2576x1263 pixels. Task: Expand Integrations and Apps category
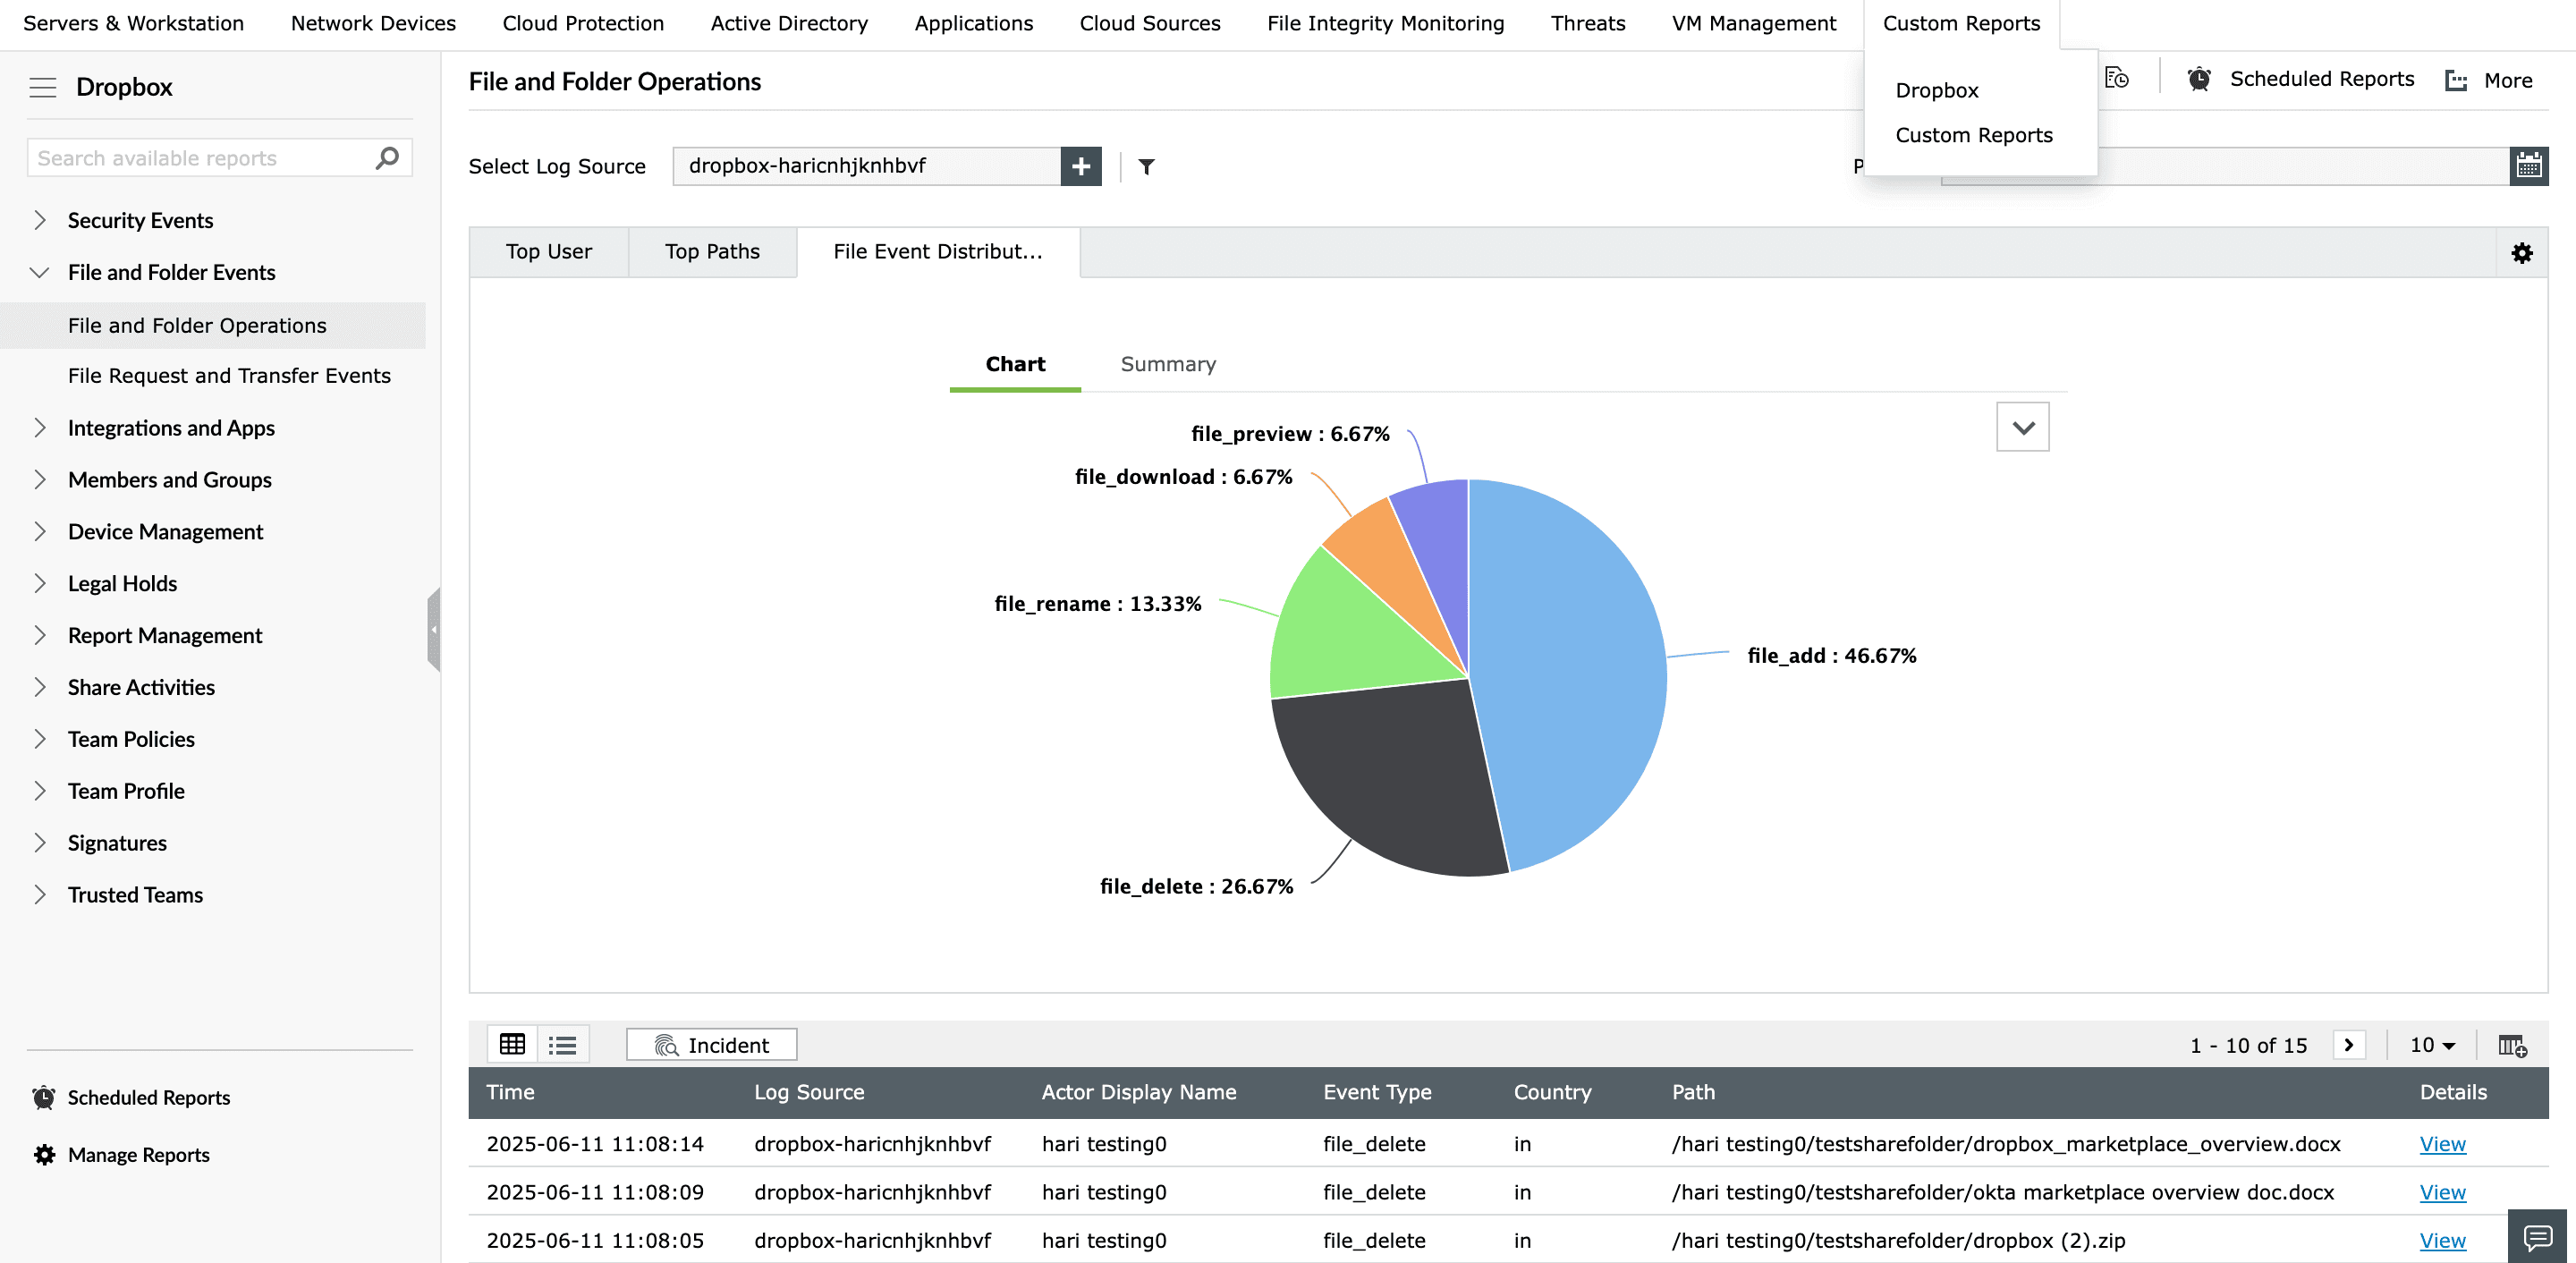(x=40, y=428)
